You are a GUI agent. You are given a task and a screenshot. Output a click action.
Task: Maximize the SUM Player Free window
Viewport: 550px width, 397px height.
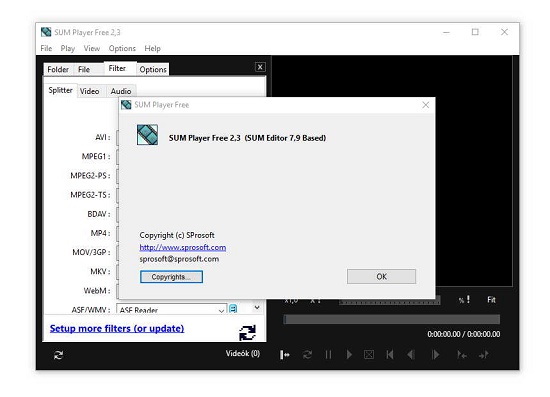475,32
